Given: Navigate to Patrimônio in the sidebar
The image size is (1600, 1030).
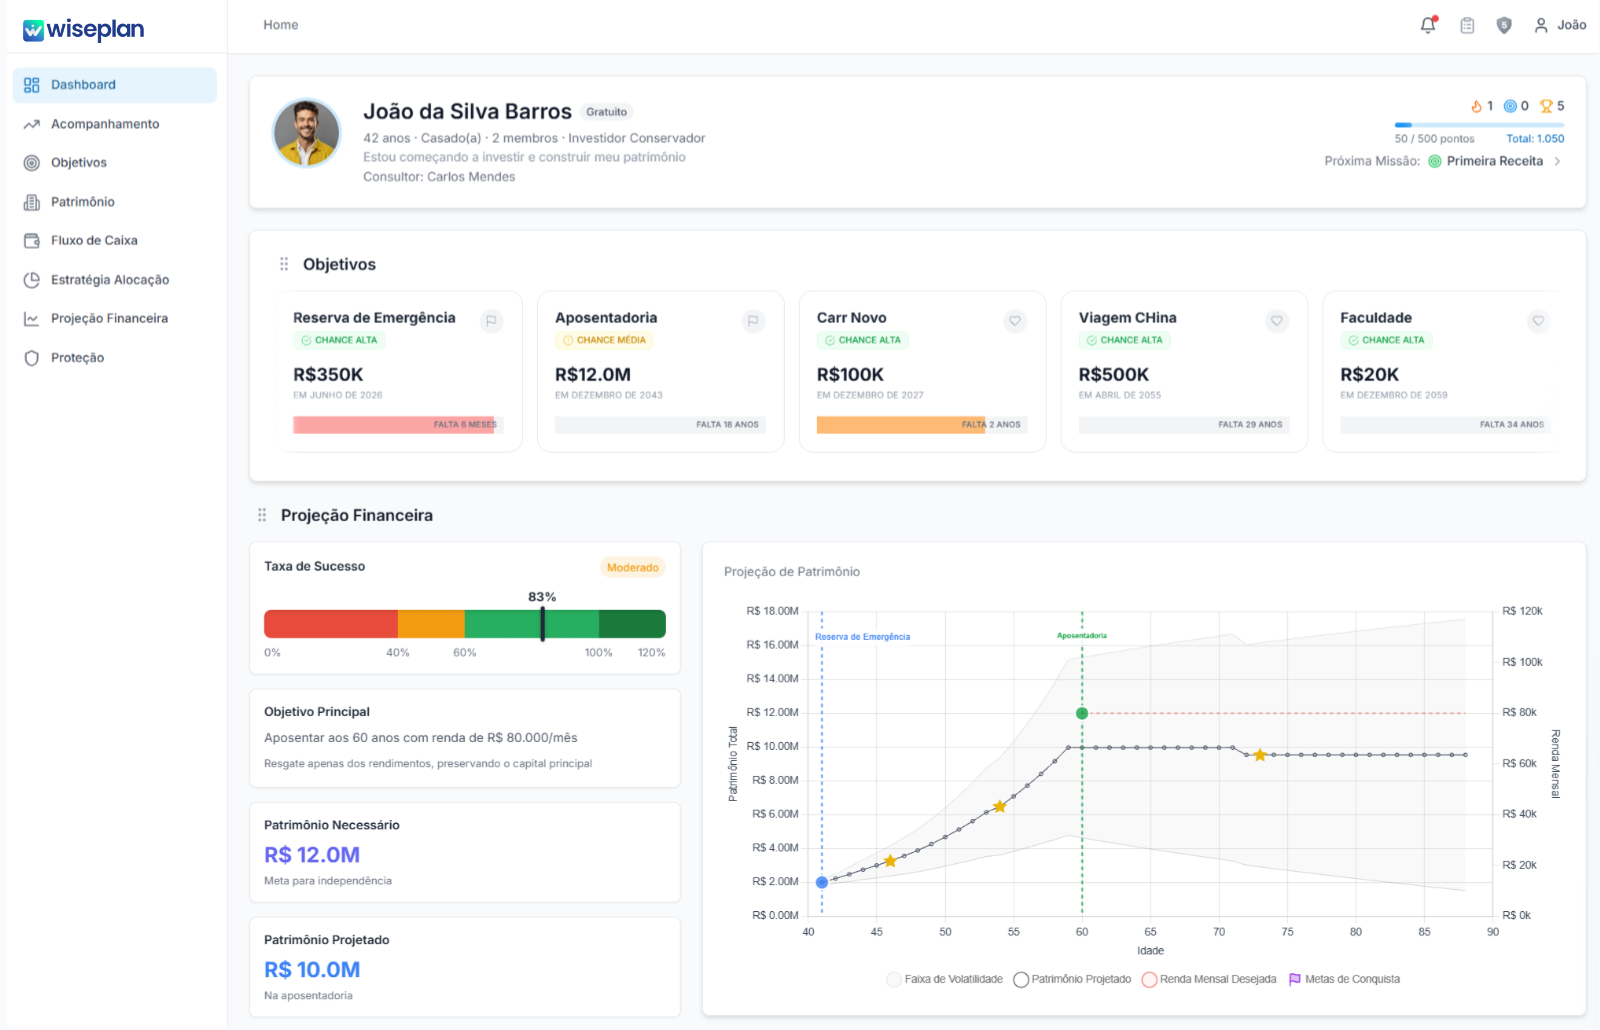Looking at the screenshot, I should point(115,202).
